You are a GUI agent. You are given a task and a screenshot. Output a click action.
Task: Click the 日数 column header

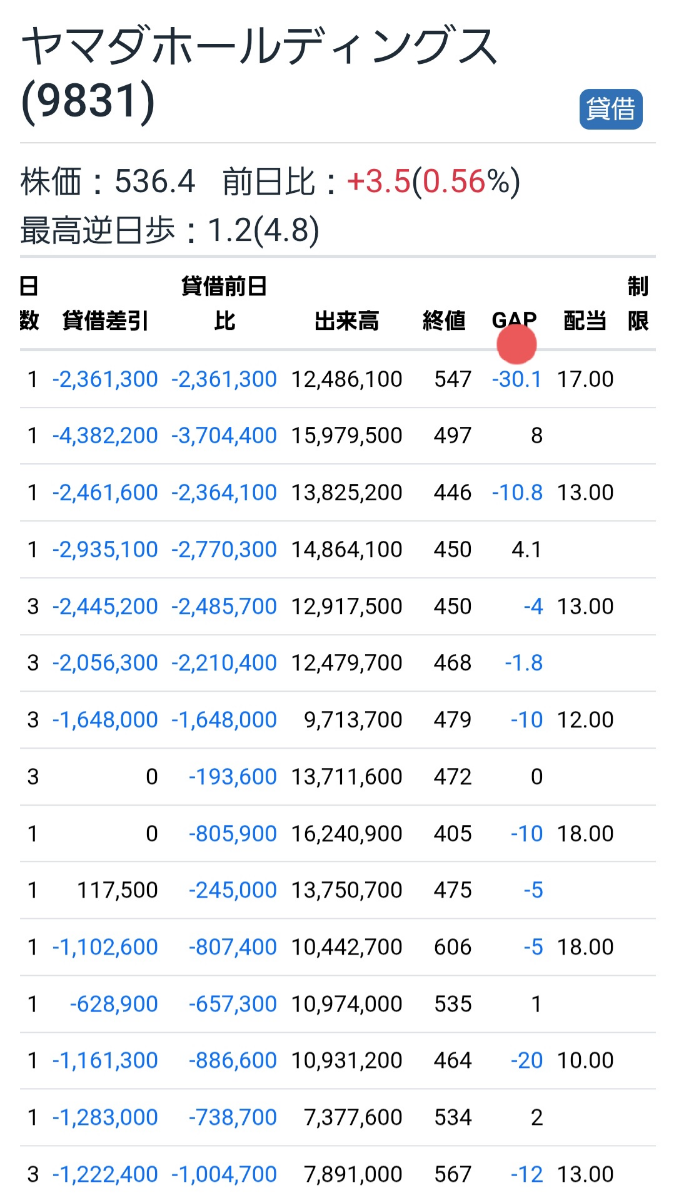(30, 304)
